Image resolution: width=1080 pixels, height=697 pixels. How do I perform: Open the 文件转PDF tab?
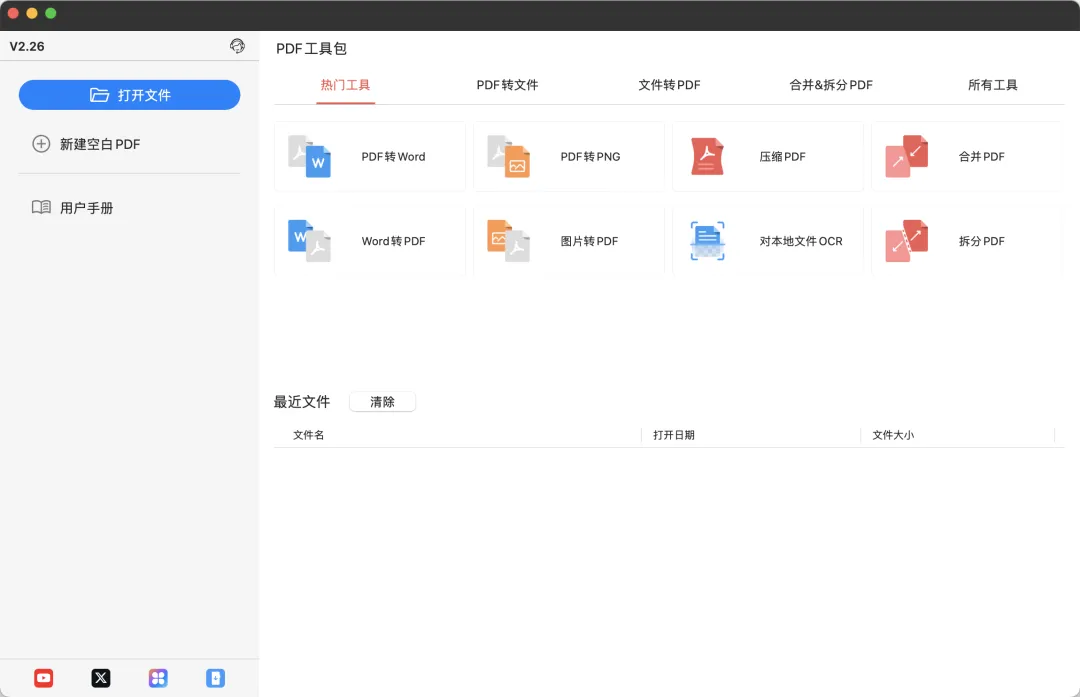669,85
